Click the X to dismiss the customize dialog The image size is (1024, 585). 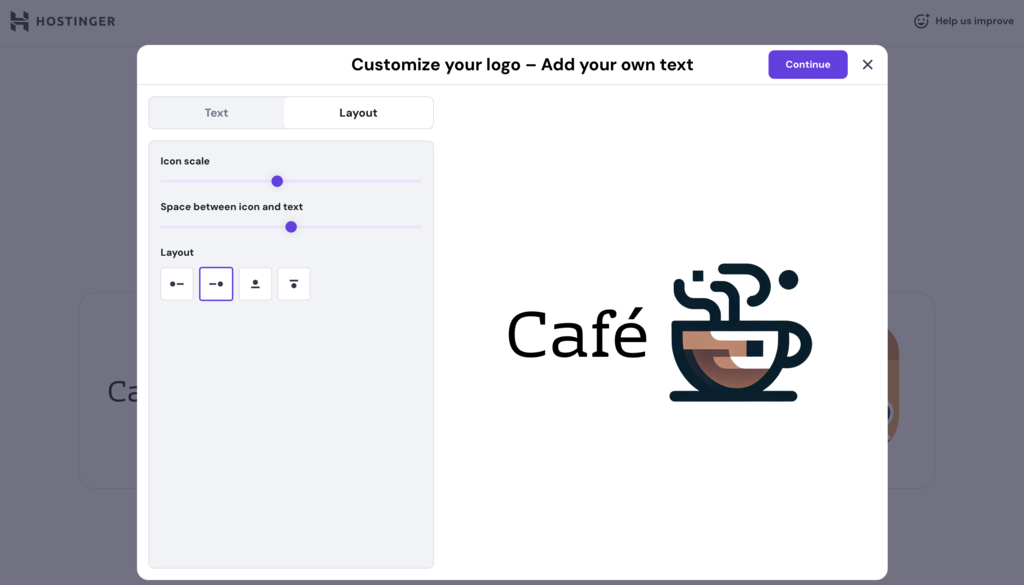coord(867,64)
